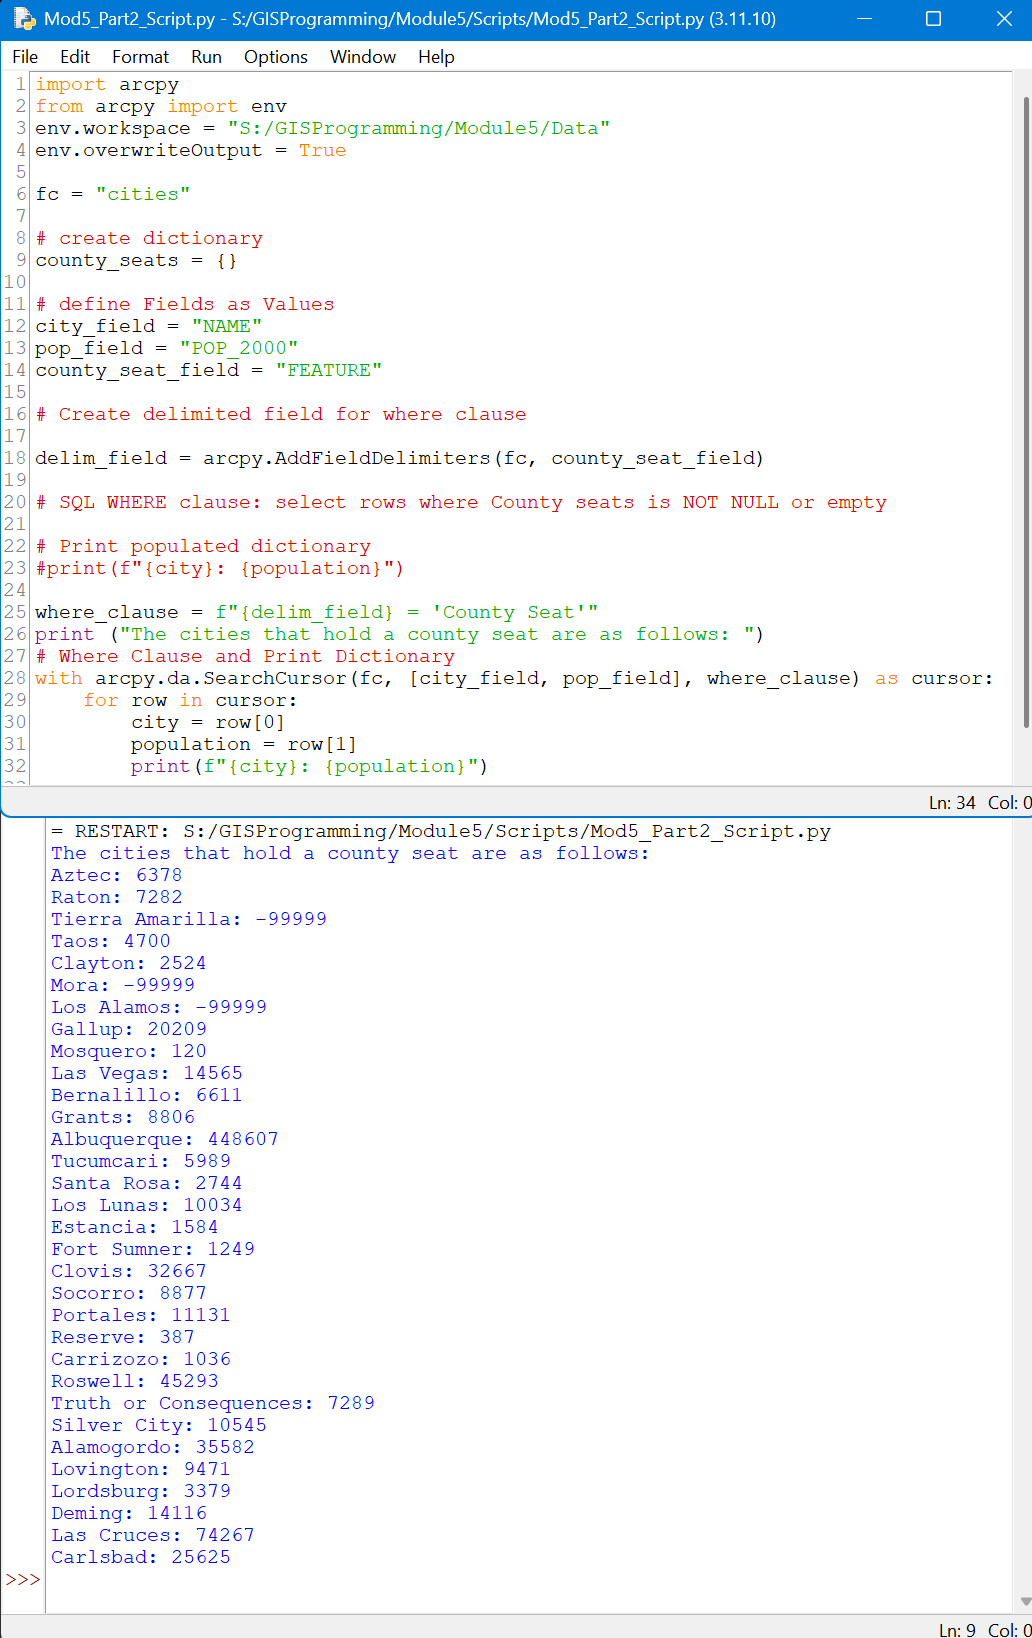Click the 'Taos: 4700' output row
The image size is (1032, 1638).
coord(110,941)
